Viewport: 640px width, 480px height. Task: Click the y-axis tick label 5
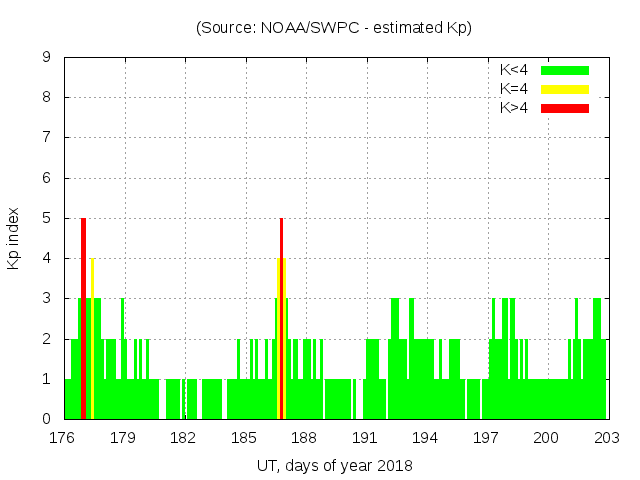coord(47,218)
